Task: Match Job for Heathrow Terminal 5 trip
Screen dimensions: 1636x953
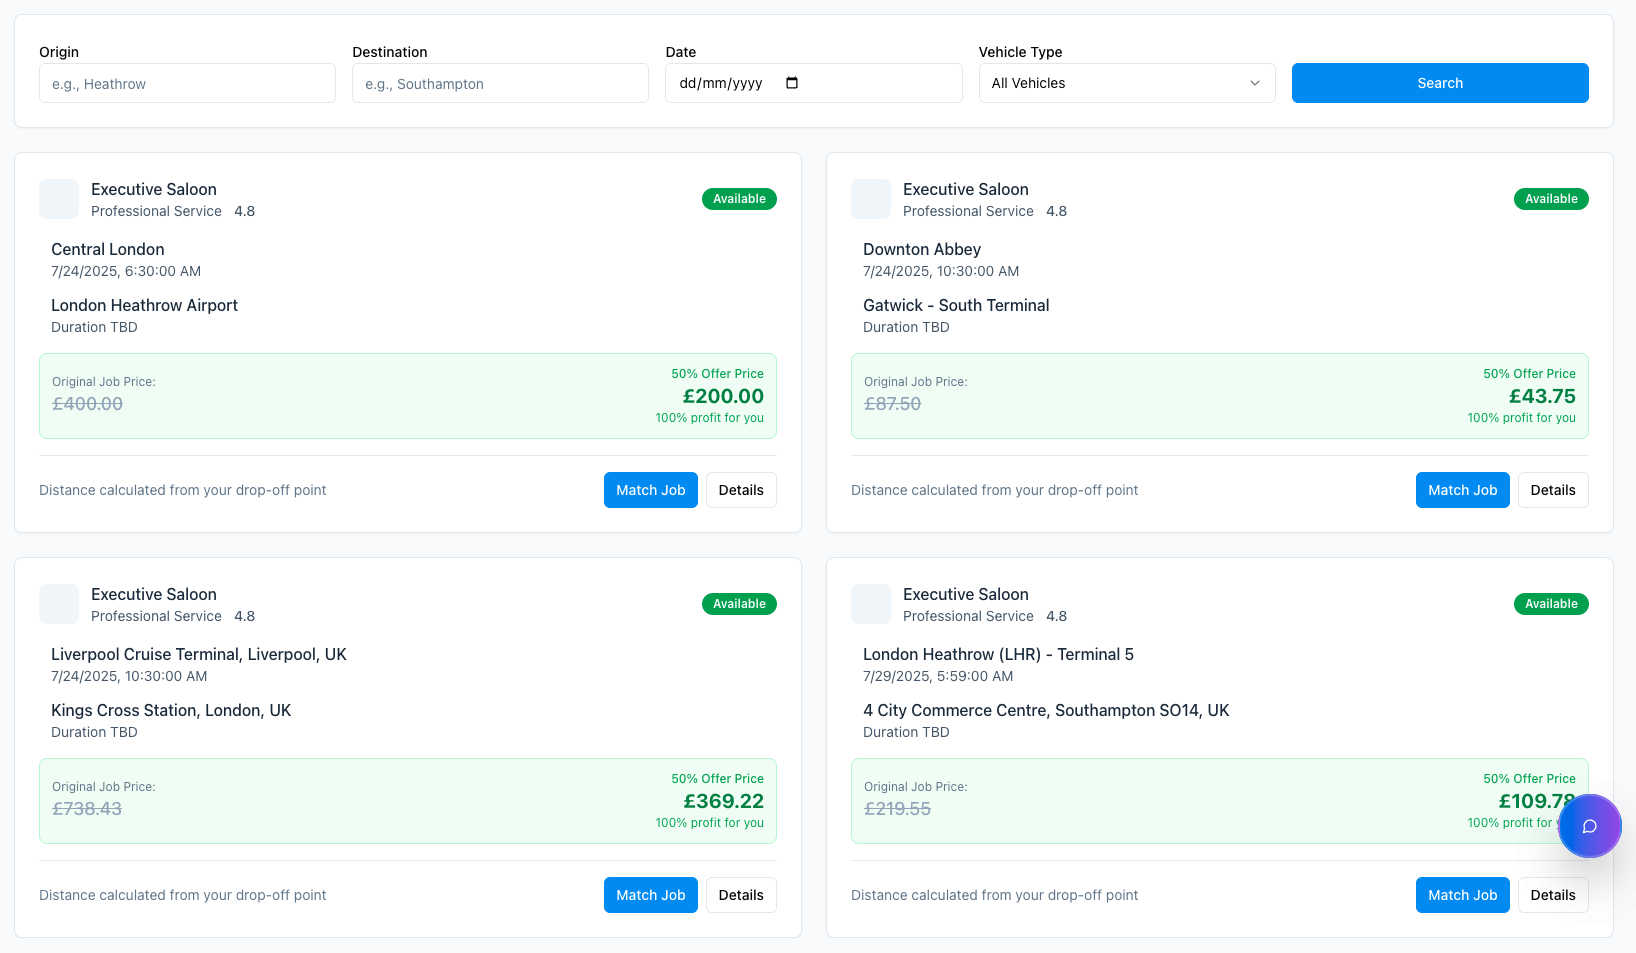Action: coord(1462,895)
